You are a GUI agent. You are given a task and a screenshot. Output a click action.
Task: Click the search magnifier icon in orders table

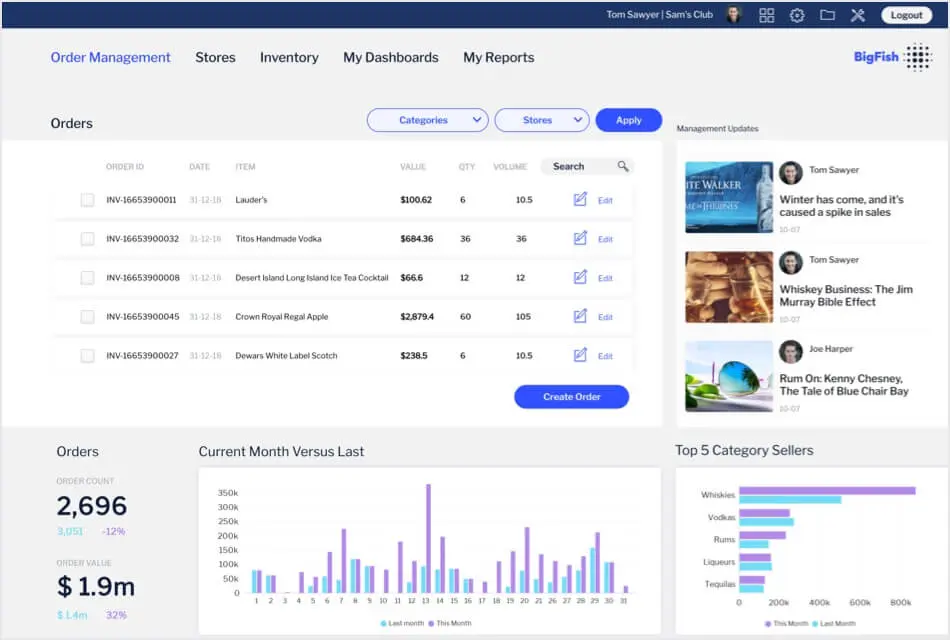(x=623, y=167)
